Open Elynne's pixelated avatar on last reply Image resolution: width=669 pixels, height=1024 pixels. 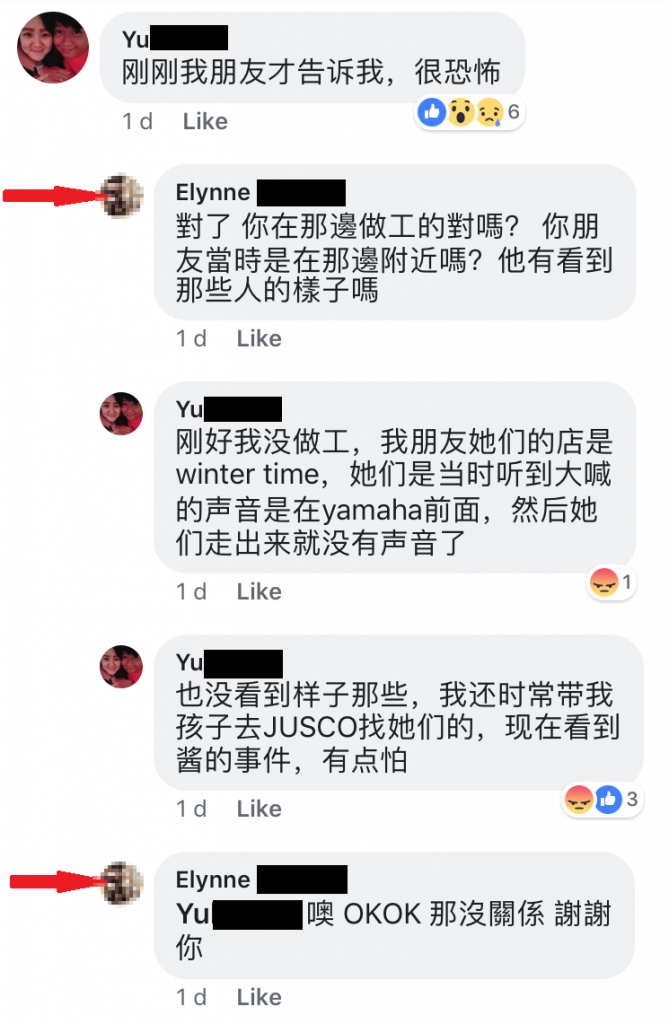point(122,883)
